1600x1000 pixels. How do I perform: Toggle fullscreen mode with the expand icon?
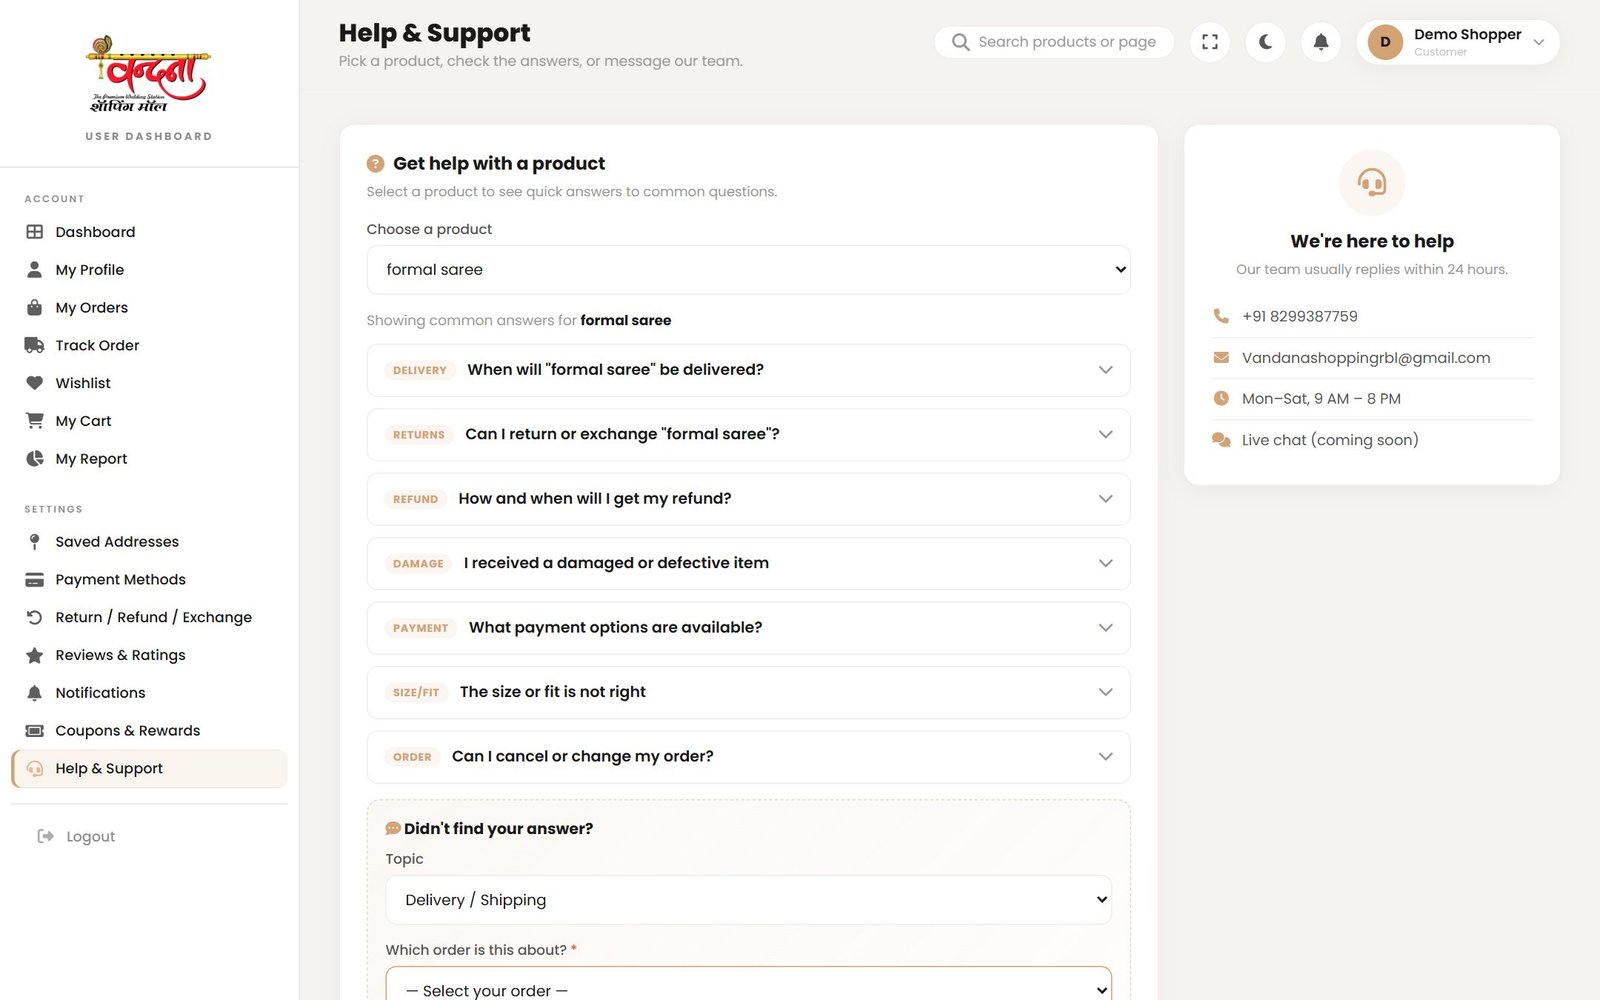coord(1210,42)
